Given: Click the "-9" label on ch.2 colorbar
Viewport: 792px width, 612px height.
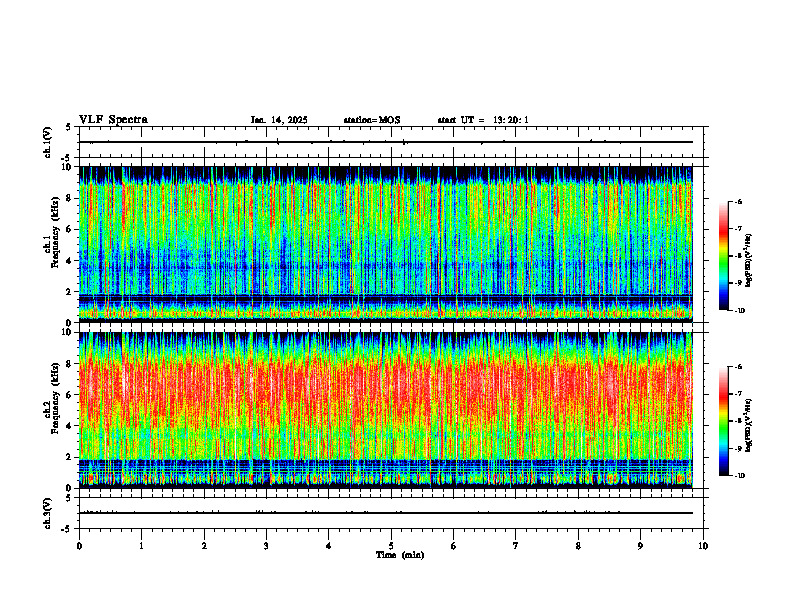Looking at the screenshot, I should pyautogui.click(x=738, y=448).
